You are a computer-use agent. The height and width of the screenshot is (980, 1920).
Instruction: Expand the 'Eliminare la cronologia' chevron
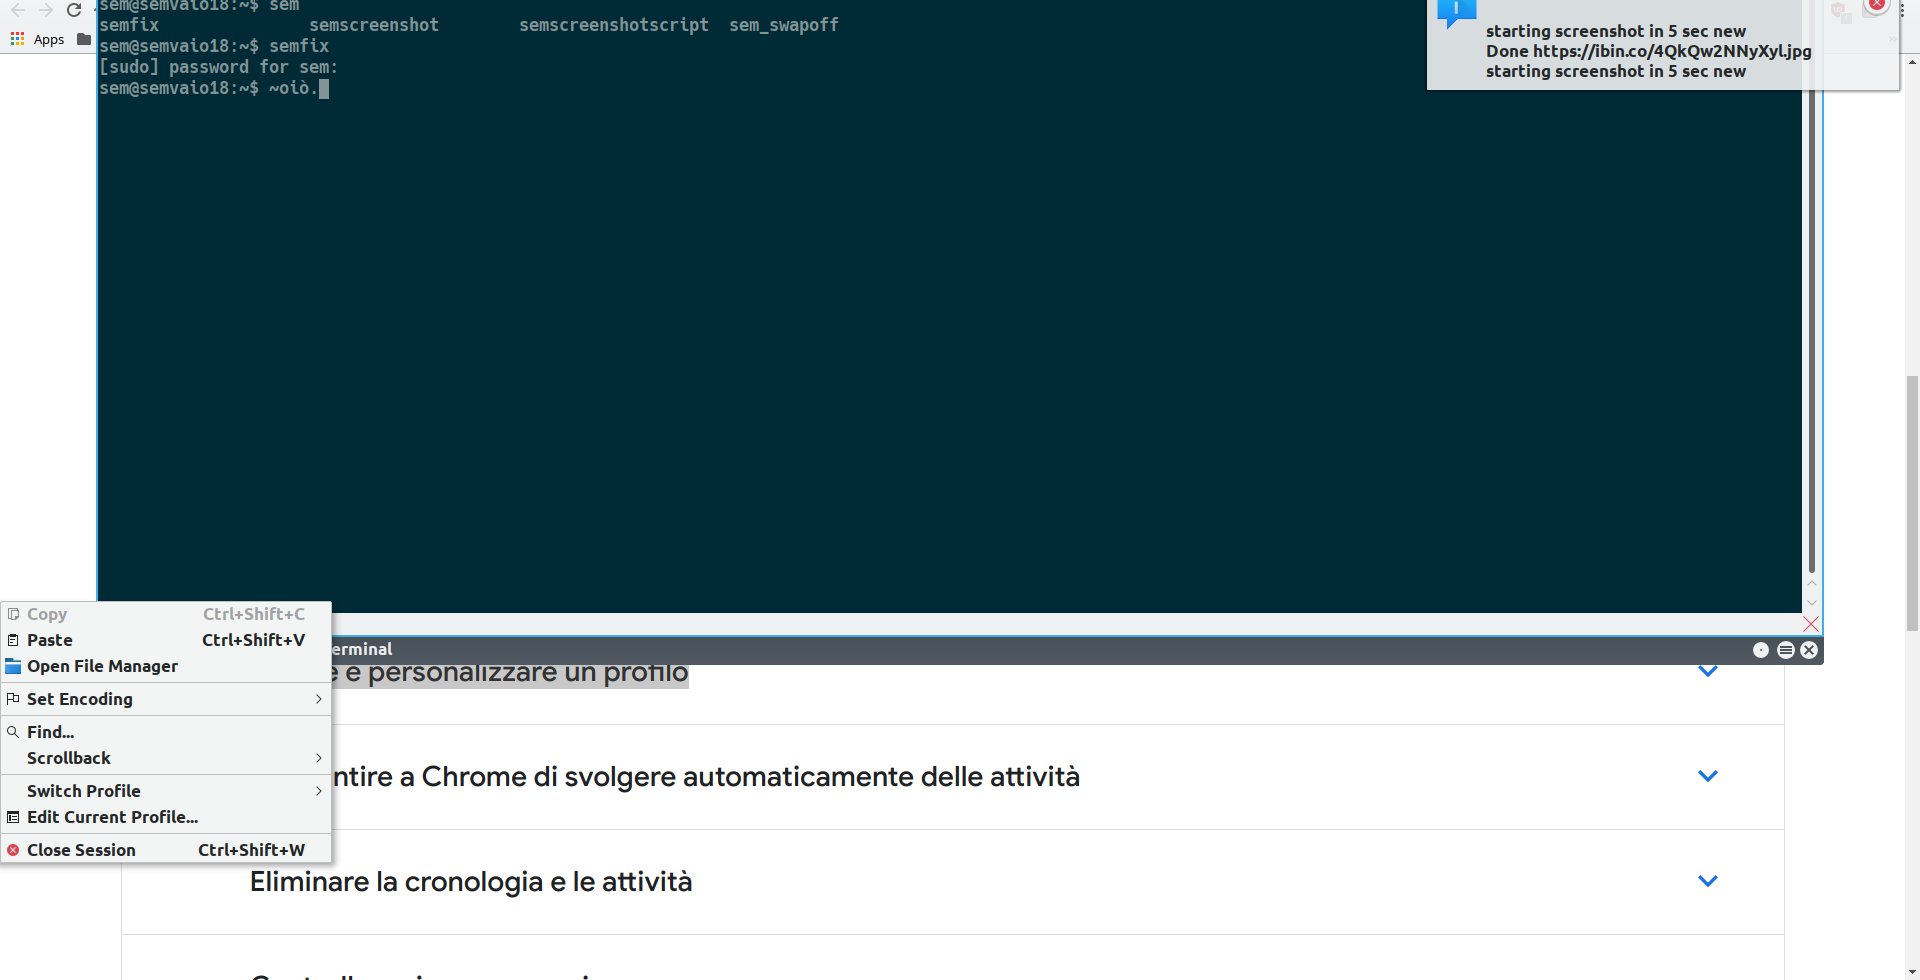[x=1708, y=881]
